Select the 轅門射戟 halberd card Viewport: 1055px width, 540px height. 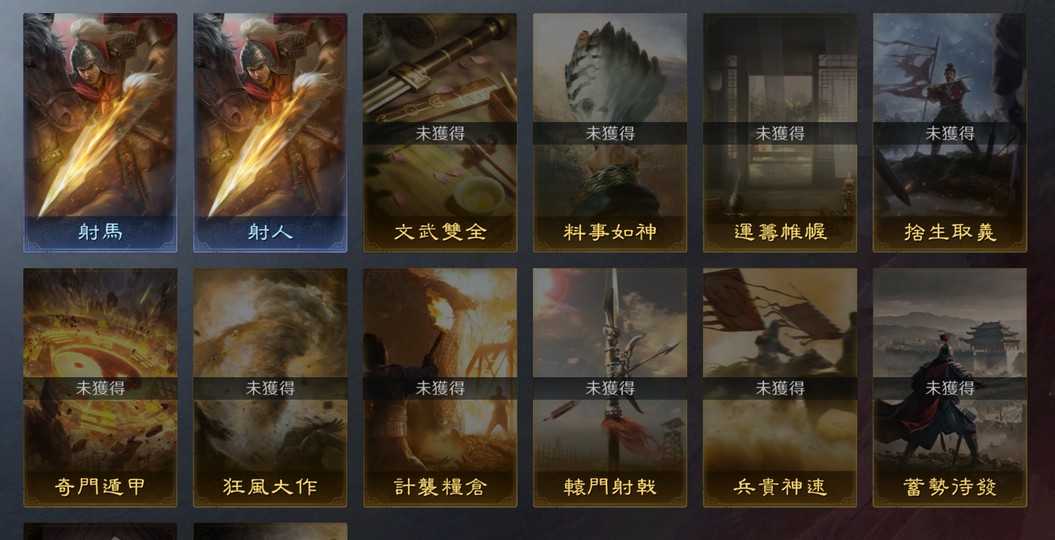pyautogui.click(x=610, y=388)
